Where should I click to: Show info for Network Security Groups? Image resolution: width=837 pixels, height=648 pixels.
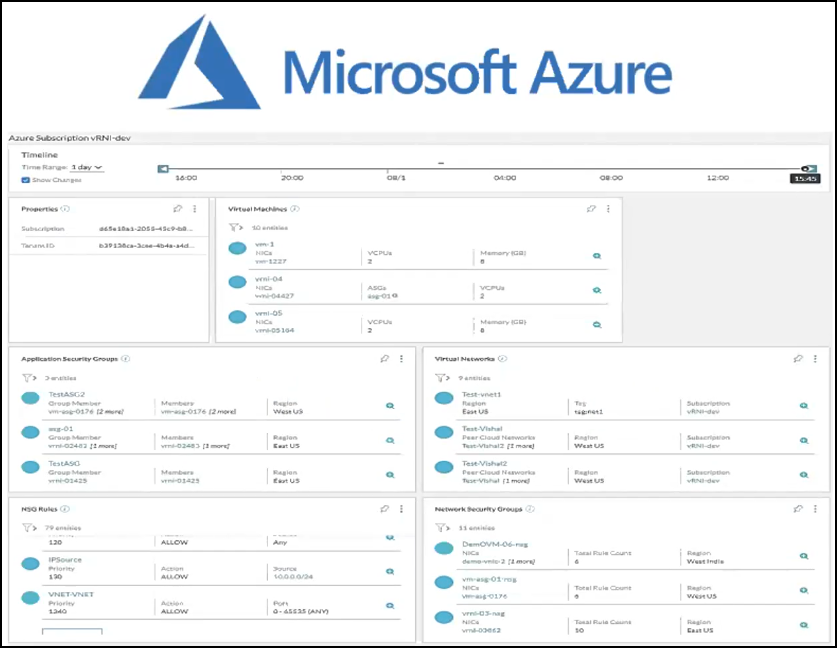coord(530,509)
